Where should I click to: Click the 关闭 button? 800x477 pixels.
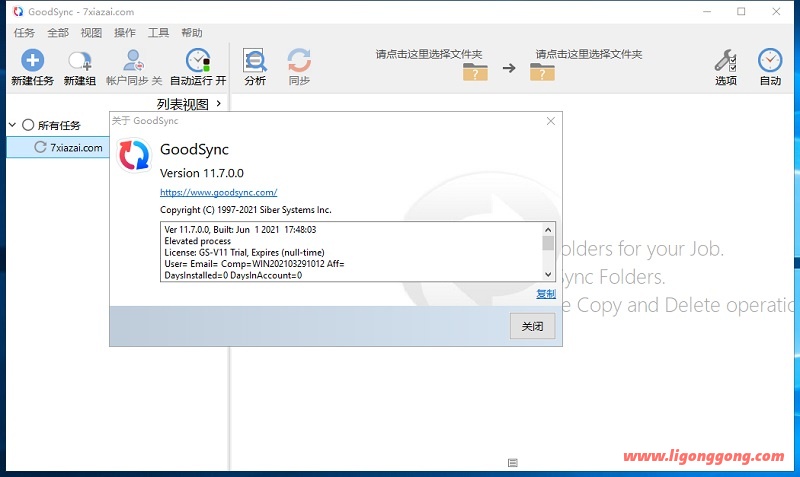coord(532,326)
